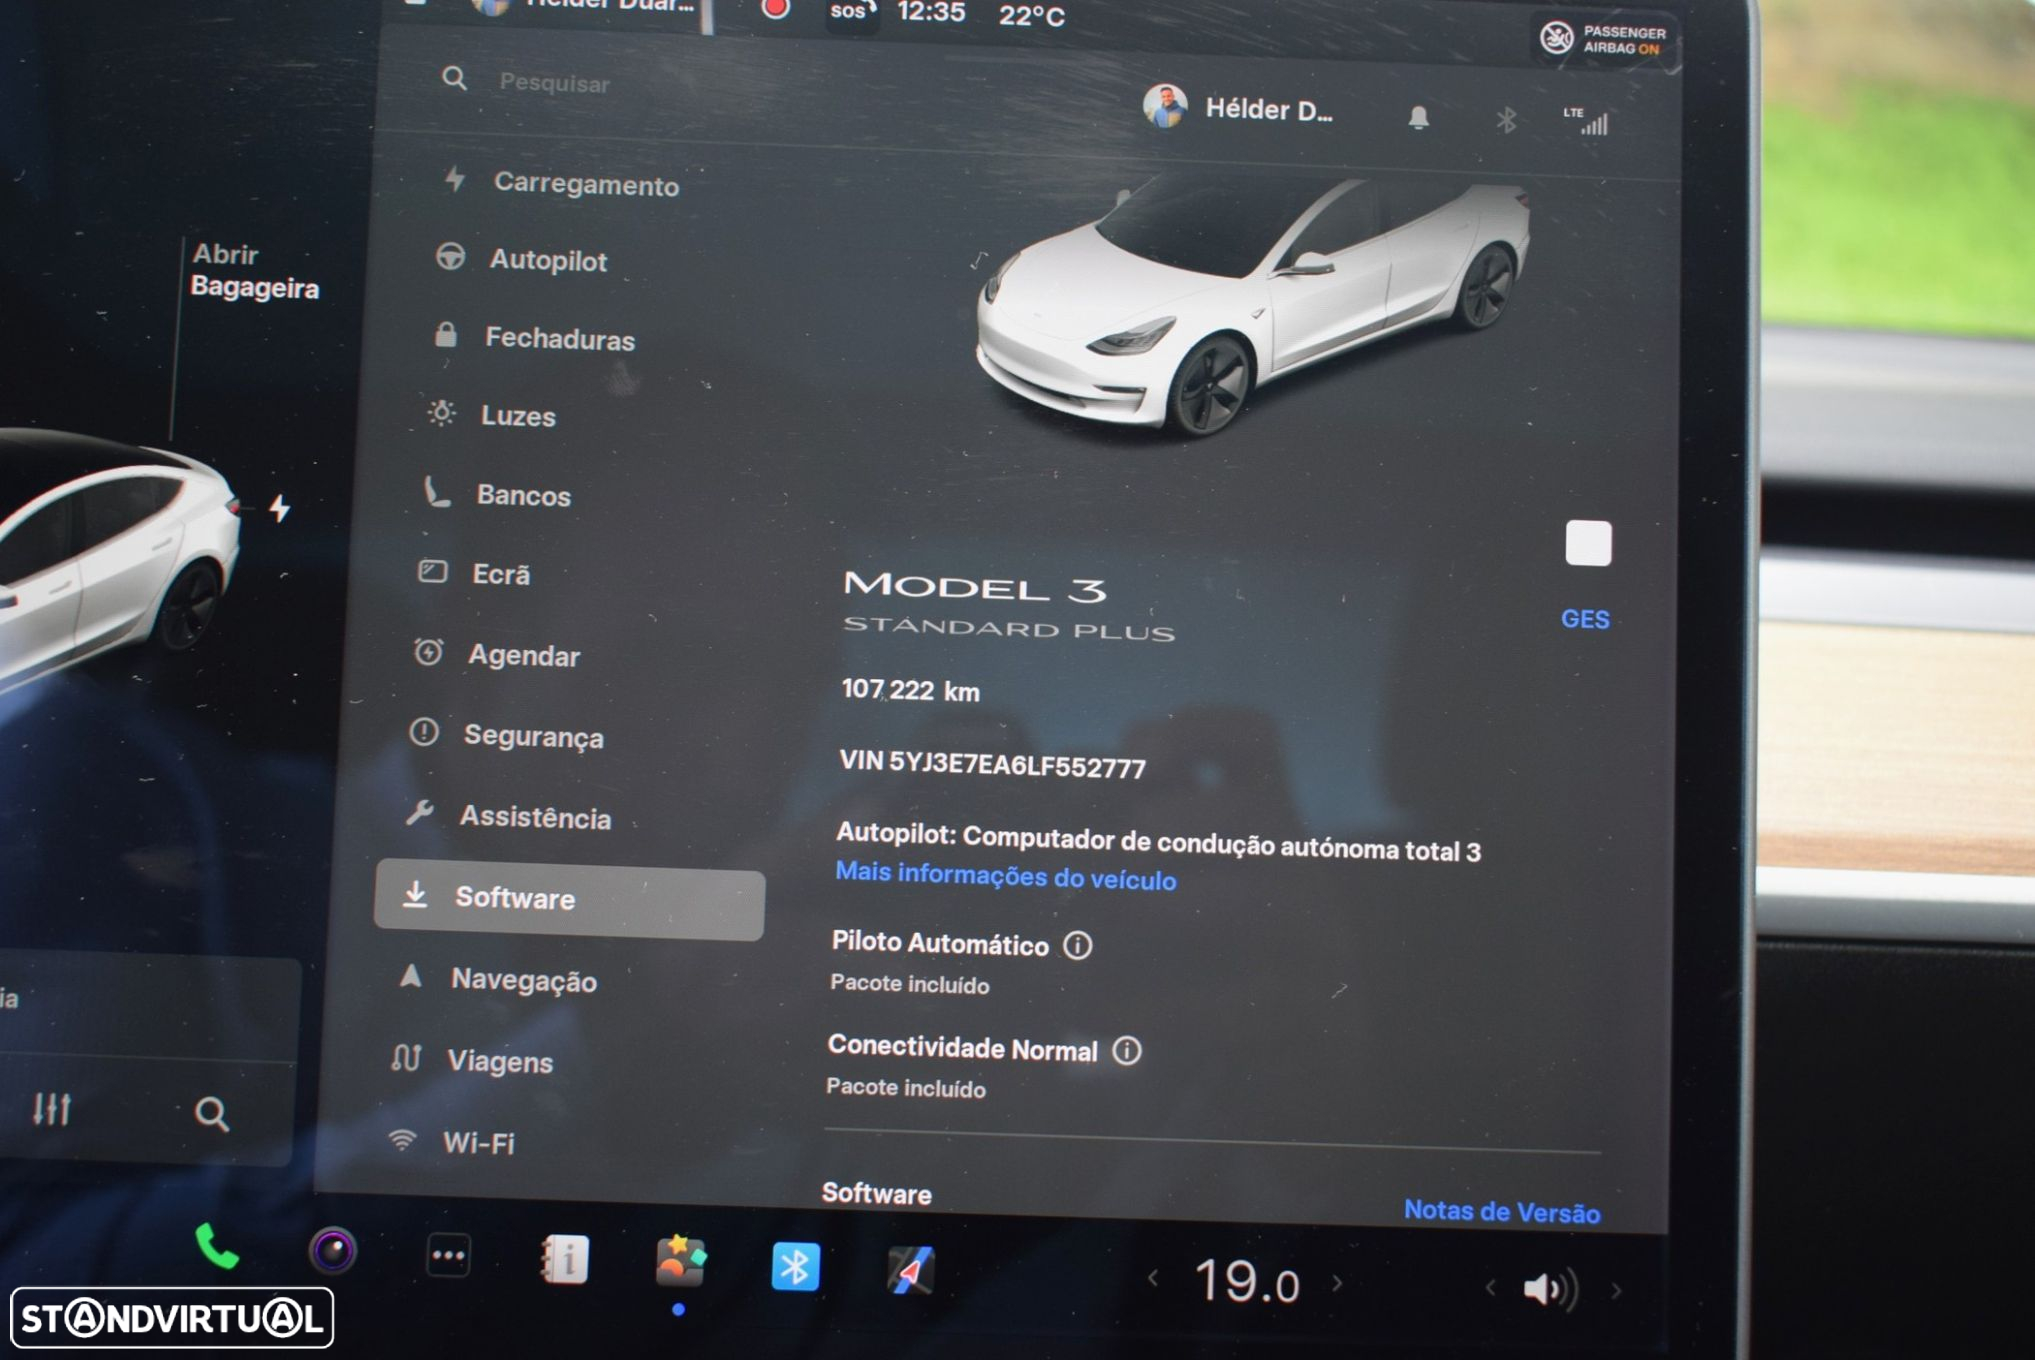Open Notas de Versão link
This screenshot has width=2035, height=1360.
[x=1501, y=1212]
